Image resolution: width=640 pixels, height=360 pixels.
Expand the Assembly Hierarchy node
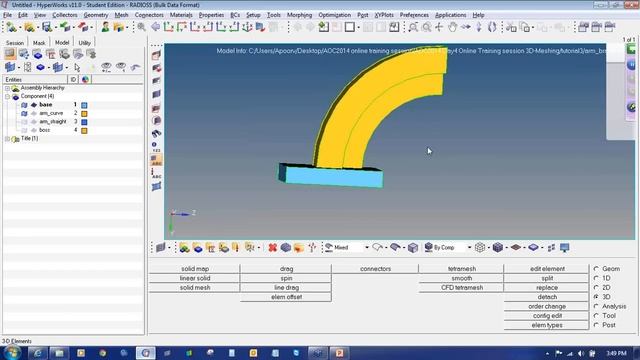[x=7, y=88]
